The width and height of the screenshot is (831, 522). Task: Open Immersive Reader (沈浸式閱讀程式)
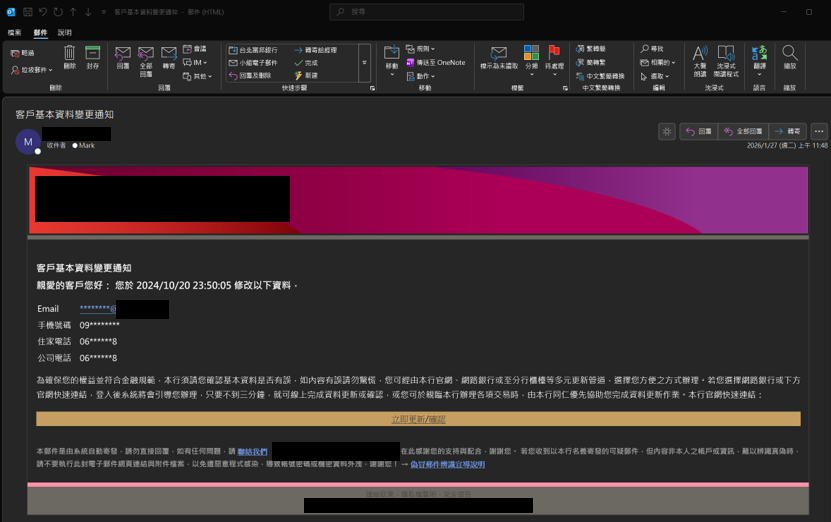click(726, 61)
